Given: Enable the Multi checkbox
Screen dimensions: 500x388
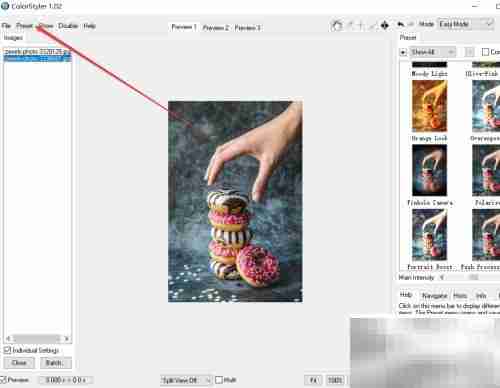Looking at the screenshot, I should coord(219,380).
